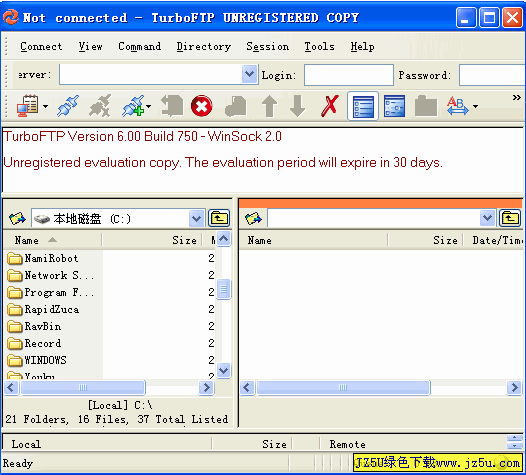Open the Help menu
Screen dimensions: 526x475
tap(362, 46)
